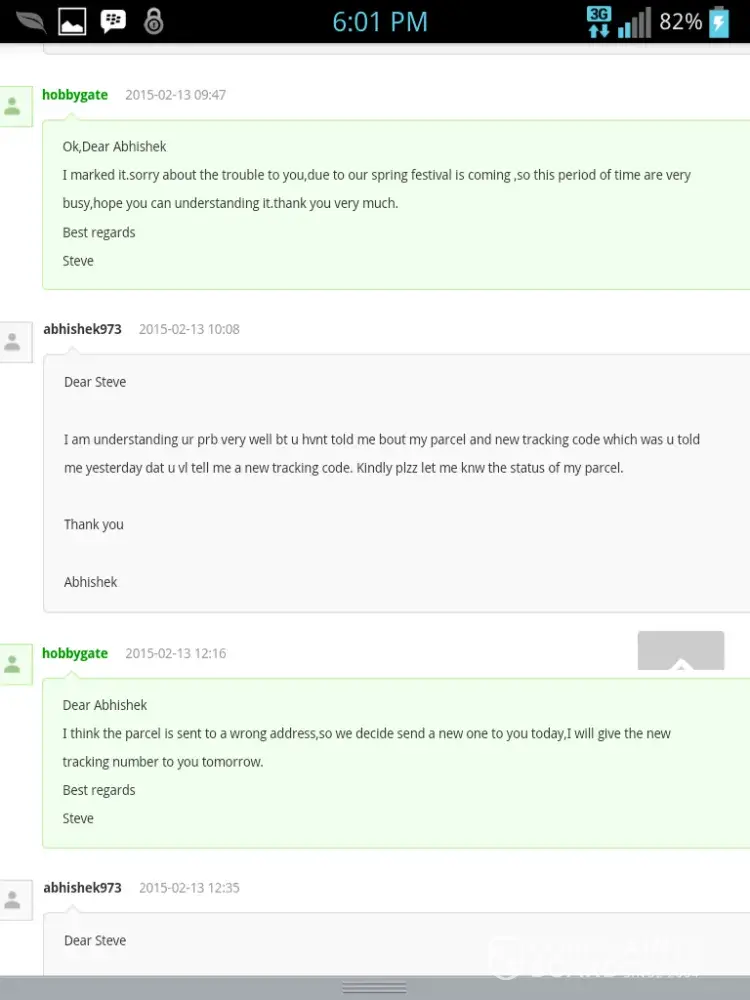
Task: Tap abhishek973's avatar beside the 12:35 message
Action: coord(14,900)
